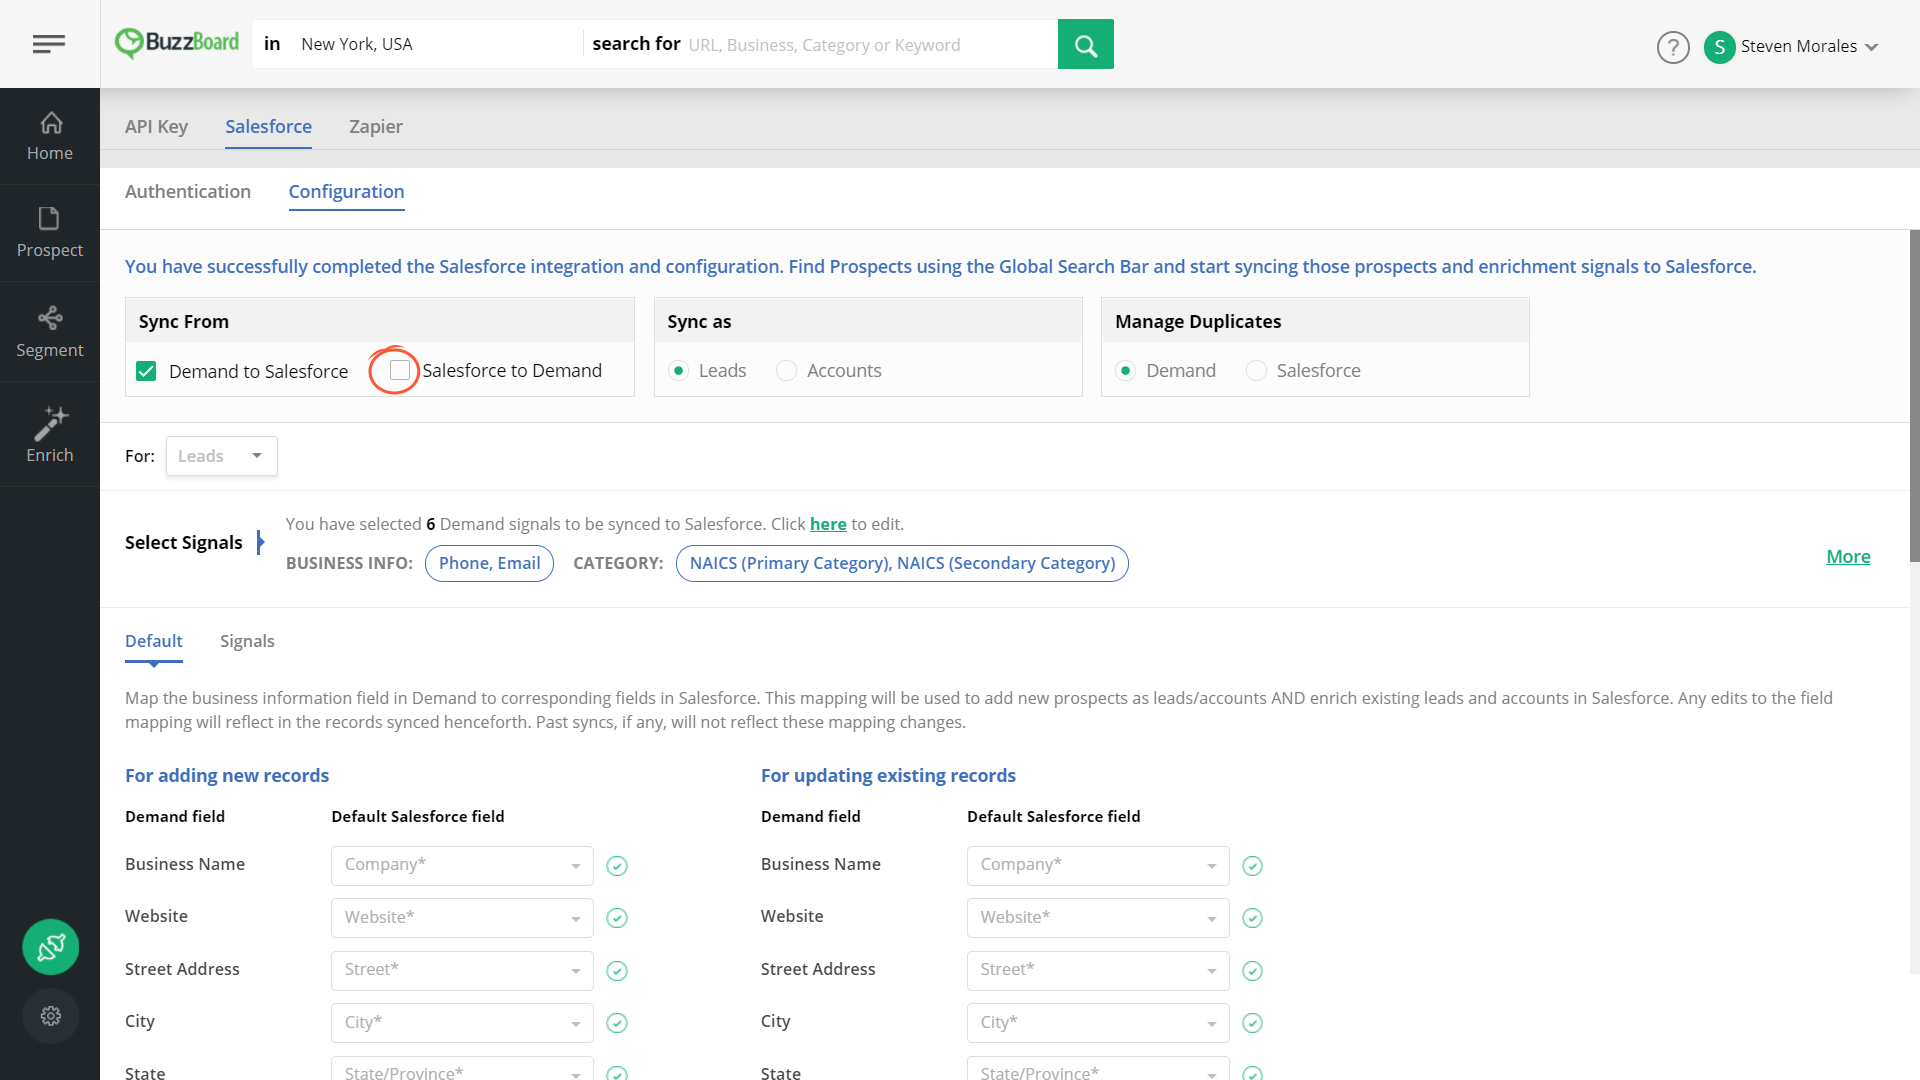Open Enrich in sidebar
Screen dimensions: 1920x1080
(50, 435)
